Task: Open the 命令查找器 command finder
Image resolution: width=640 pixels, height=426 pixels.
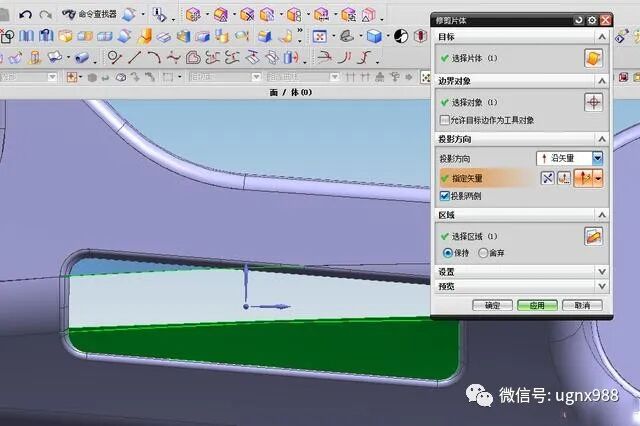Action: coord(89,14)
